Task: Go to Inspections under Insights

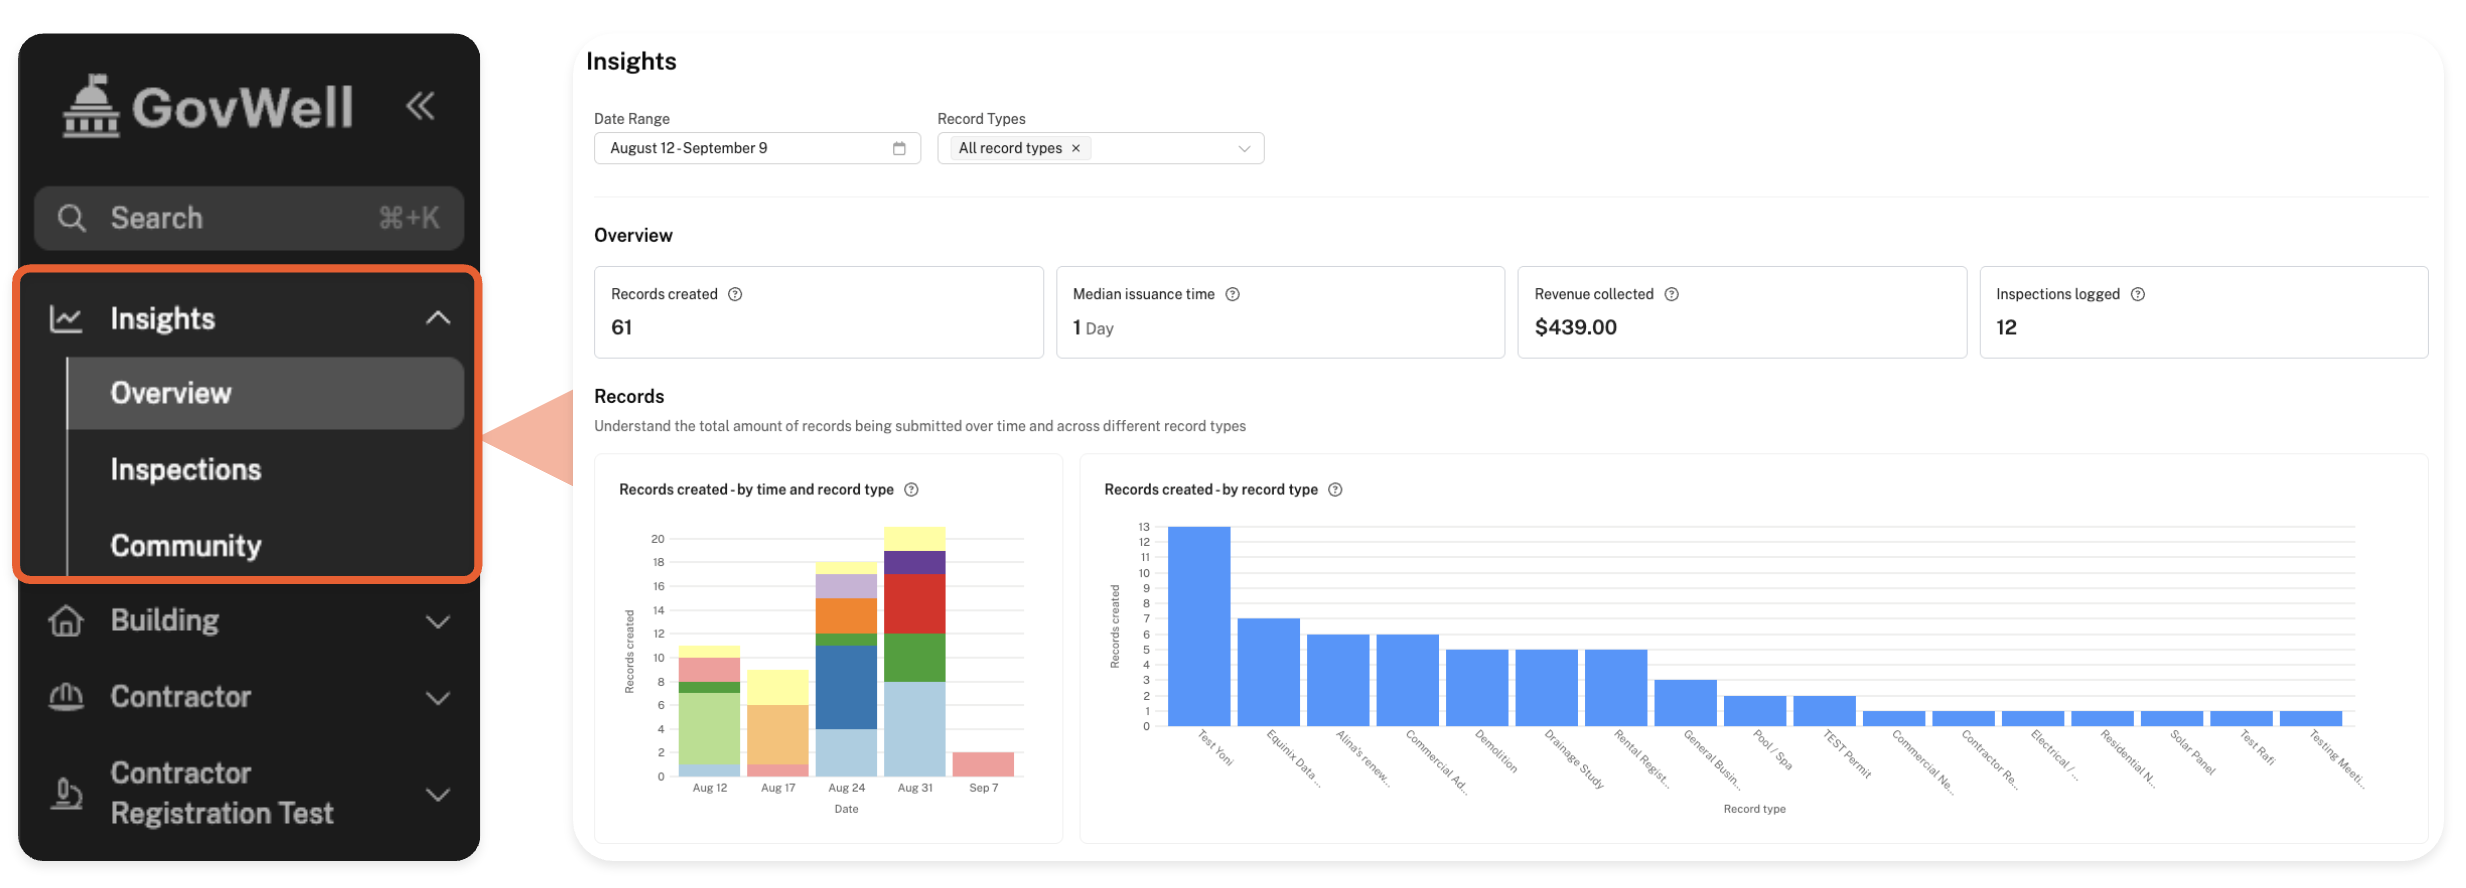Action: tap(185, 469)
